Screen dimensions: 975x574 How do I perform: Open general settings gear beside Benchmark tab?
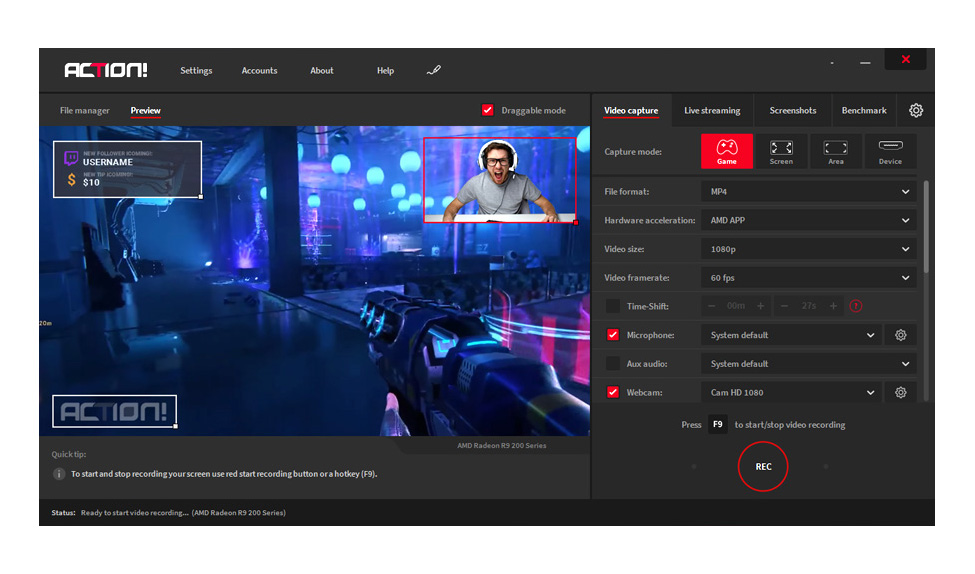916,110
